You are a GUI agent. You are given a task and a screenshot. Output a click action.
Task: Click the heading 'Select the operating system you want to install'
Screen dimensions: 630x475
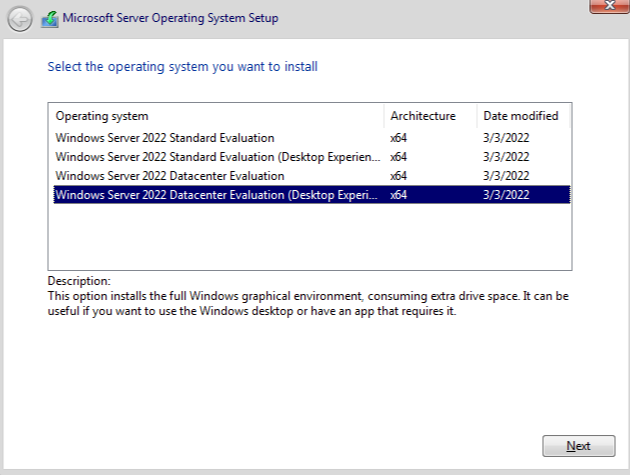click(x=182, y=67)
